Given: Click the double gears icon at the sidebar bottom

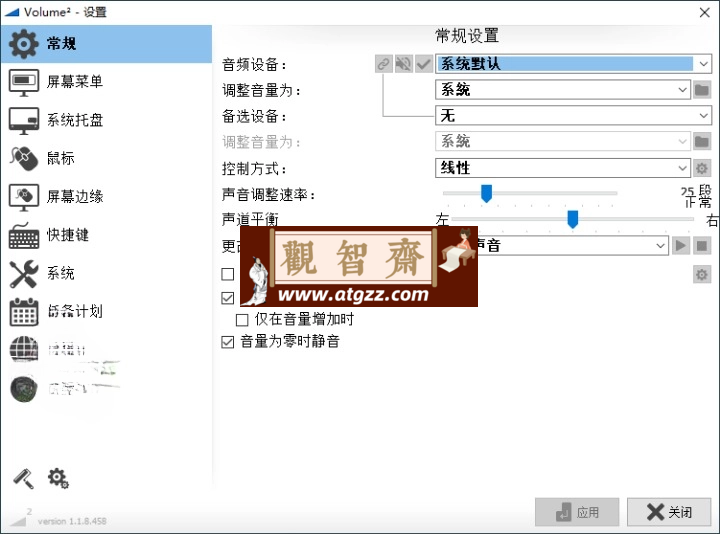Looking at the screenshot, I should (x=58, y=478).
